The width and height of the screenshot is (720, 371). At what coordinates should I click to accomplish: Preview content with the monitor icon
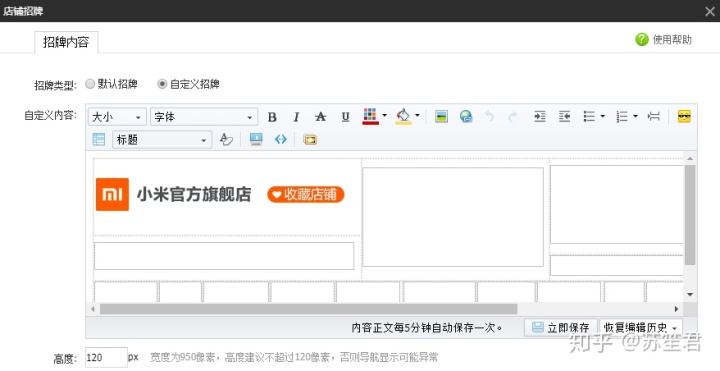(x=256, y=139)
